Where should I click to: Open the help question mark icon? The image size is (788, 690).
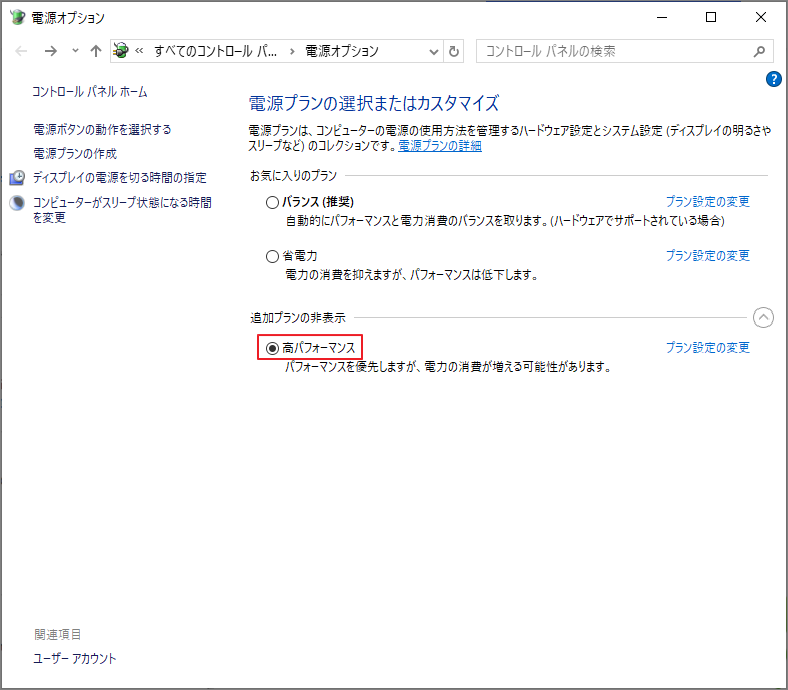773,79
